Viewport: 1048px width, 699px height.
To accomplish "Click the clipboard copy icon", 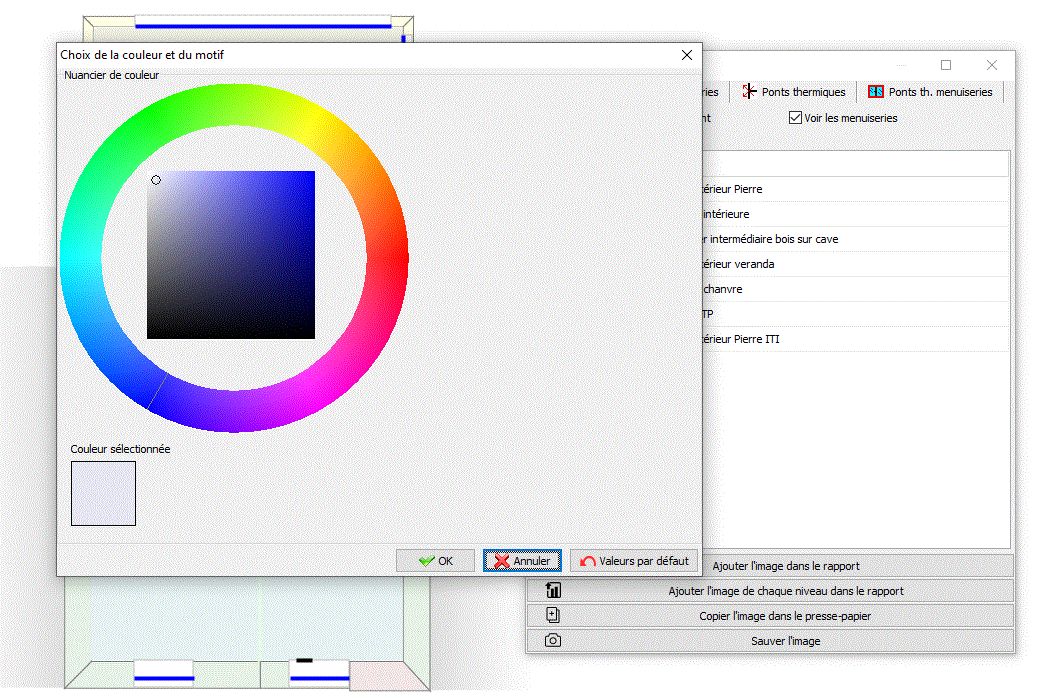I will (552, 615).
